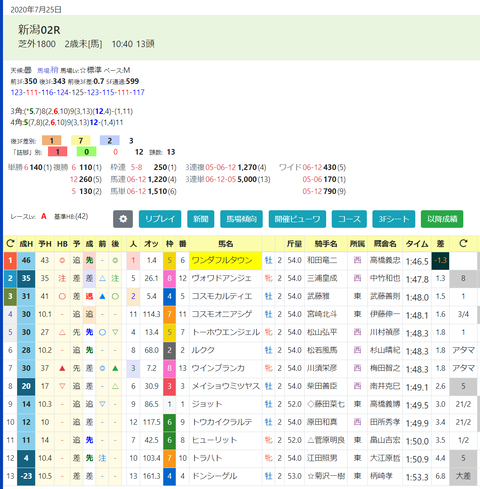This screenshot has height=489, width=480.
Task: Sort by オッ odds column header
Action: (x=151, y=244)
